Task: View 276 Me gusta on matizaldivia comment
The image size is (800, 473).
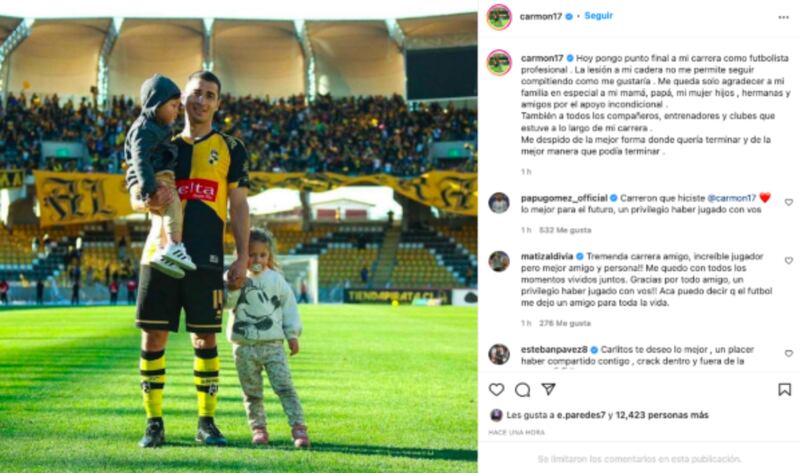Action: click(565, 323)
